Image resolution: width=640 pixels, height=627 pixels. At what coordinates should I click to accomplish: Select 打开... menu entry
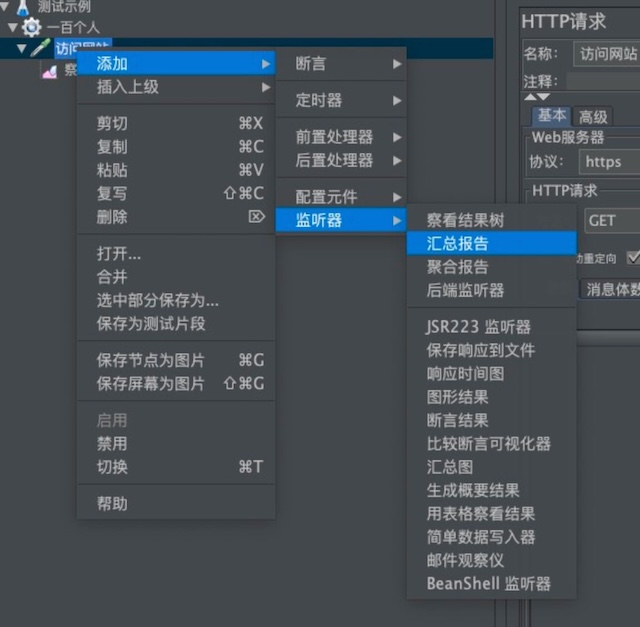[x=176, y=253]
